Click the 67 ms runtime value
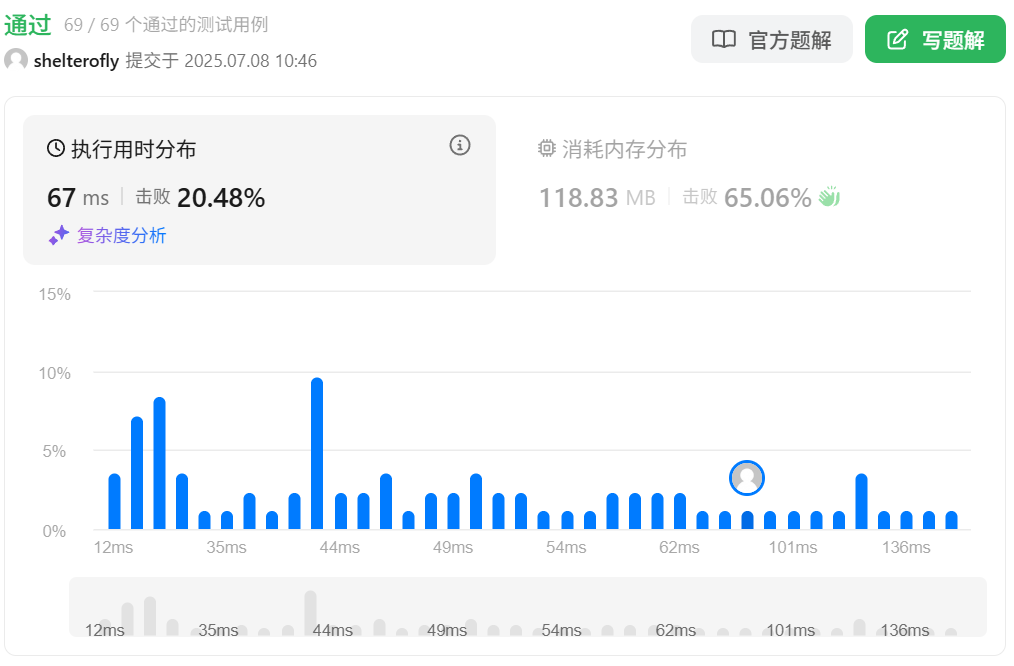1014x666 pixels. 78,197
